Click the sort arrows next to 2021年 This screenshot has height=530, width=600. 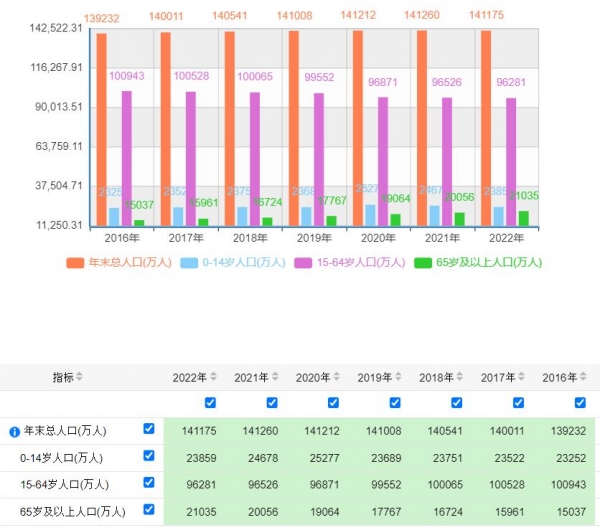pyautogui.click(x=275, y=377)
